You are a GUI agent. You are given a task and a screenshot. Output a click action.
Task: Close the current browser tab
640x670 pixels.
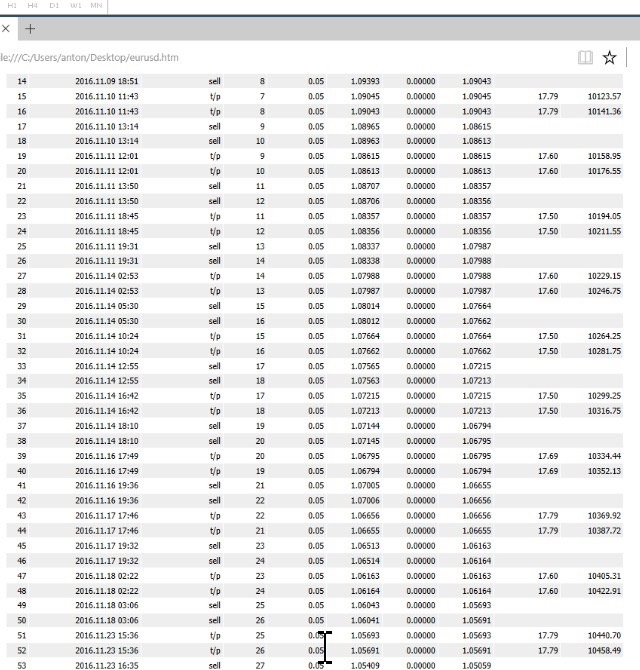click(x=6, y=29)
